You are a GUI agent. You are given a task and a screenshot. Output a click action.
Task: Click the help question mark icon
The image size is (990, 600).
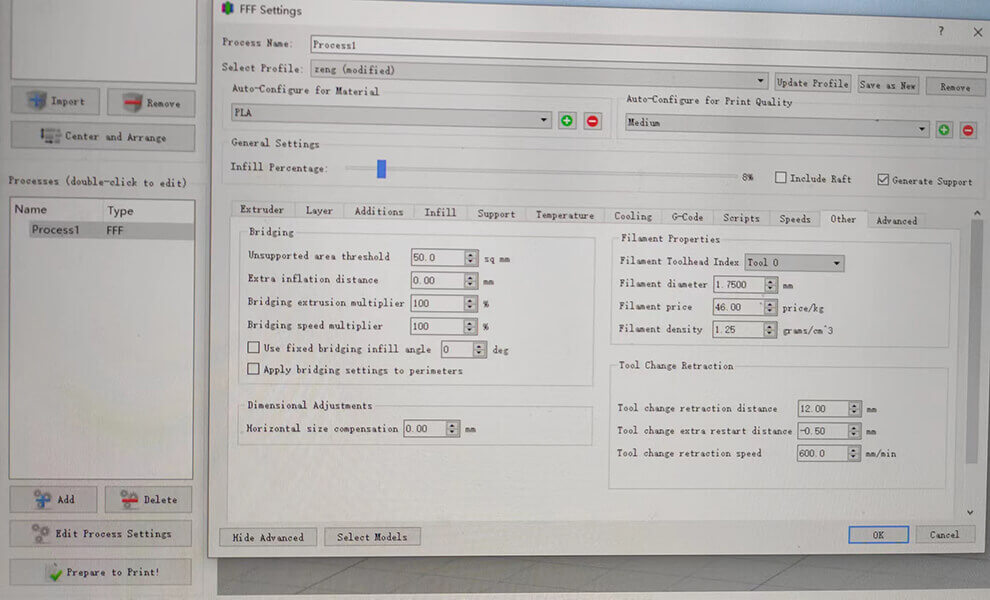(940, 32)
